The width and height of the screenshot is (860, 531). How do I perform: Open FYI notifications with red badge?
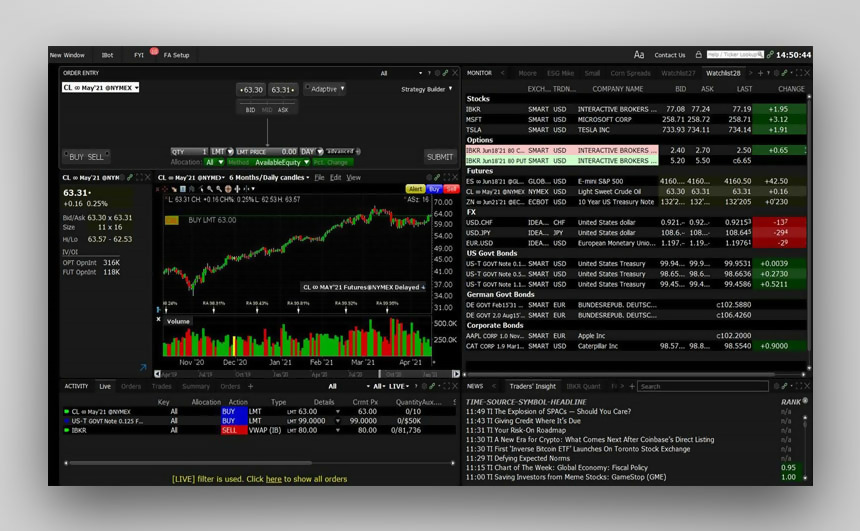(138, 55)
